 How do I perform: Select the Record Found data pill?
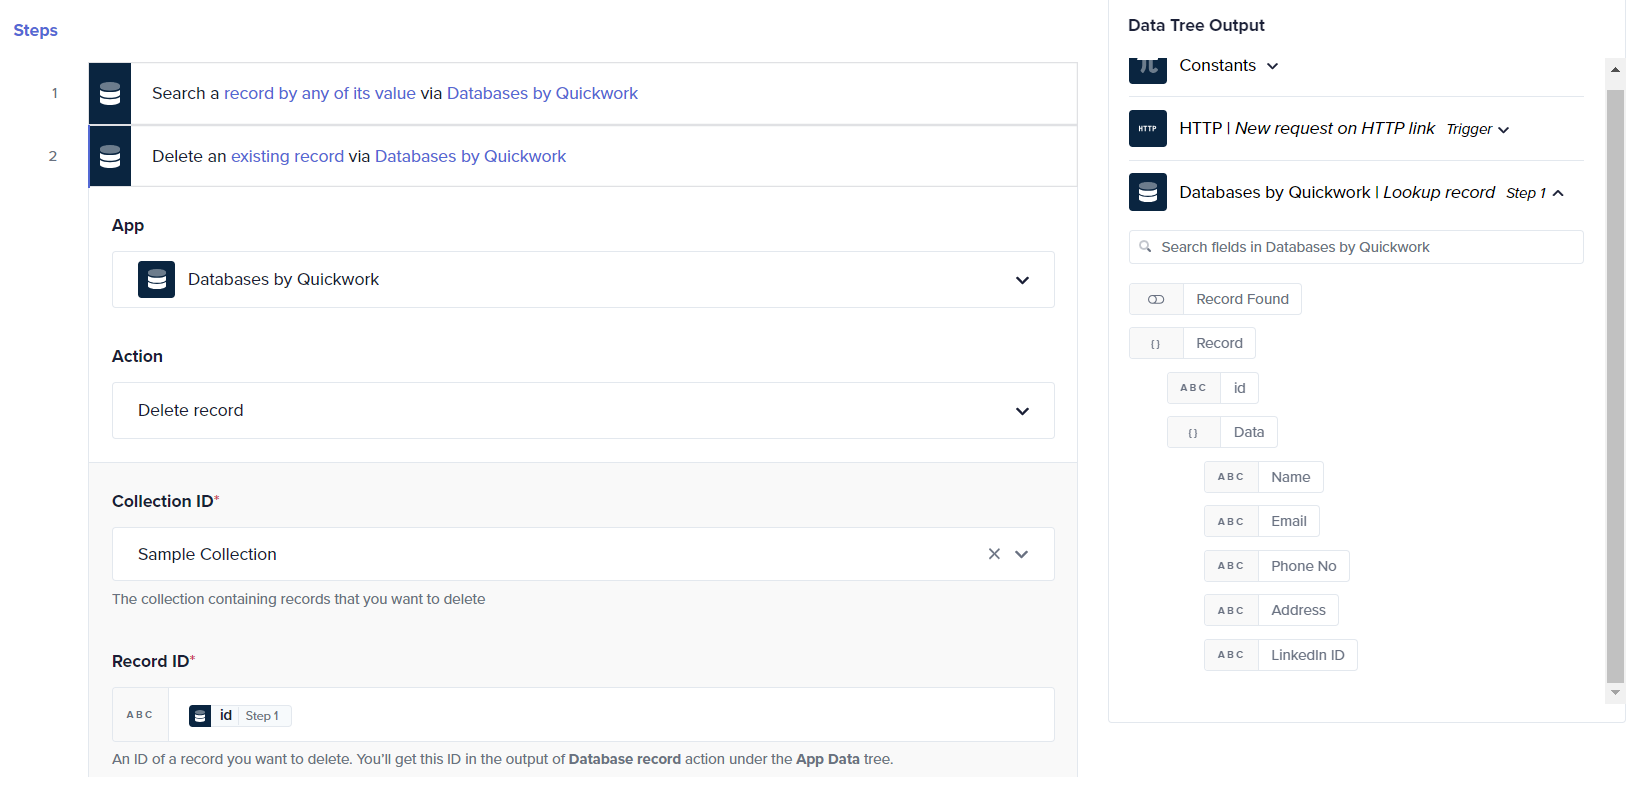(1215, 299)
